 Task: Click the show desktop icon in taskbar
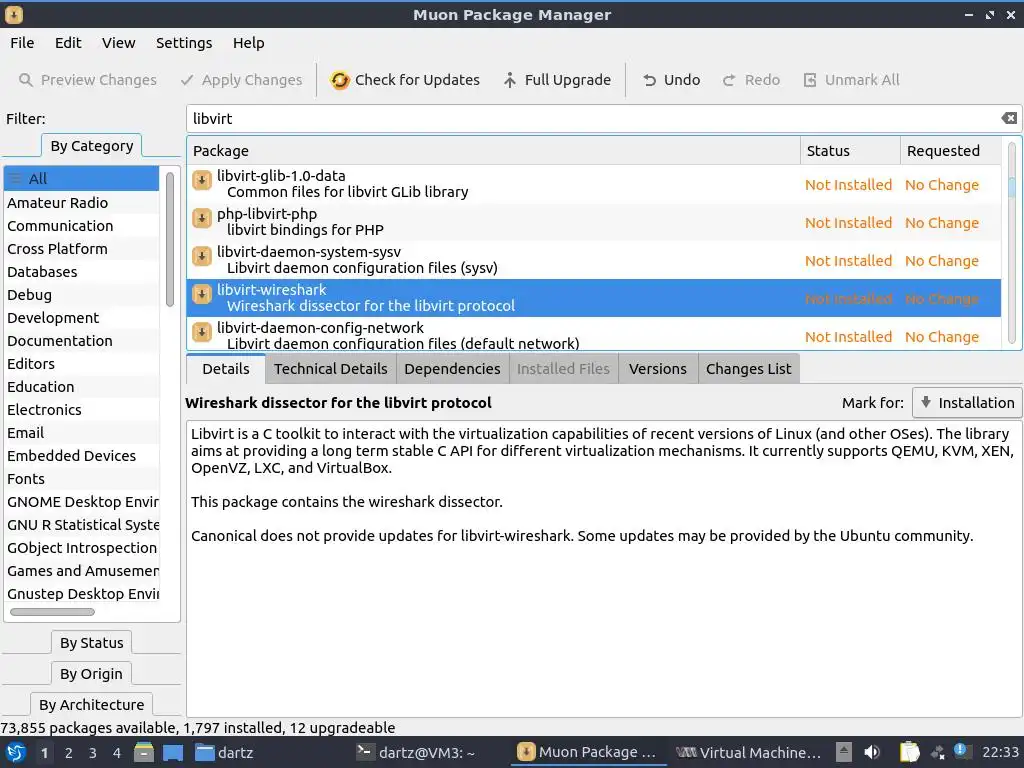173,752
